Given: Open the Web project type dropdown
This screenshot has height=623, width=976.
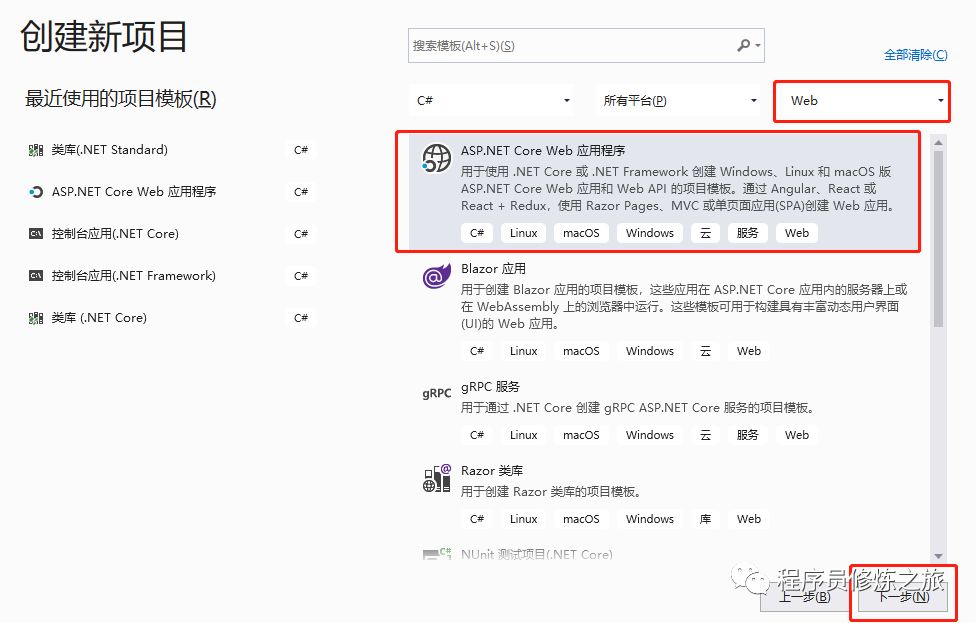Looking at the screenshot, I should [x=862, y=101].
